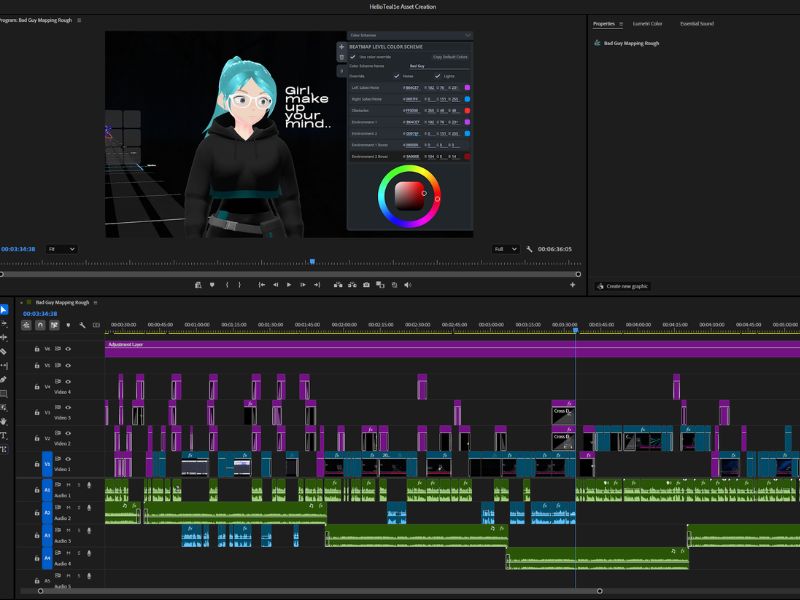Screen dimensions: 800x600
Task: Open Program monitor wrench settings
Action: click(529, 249)
